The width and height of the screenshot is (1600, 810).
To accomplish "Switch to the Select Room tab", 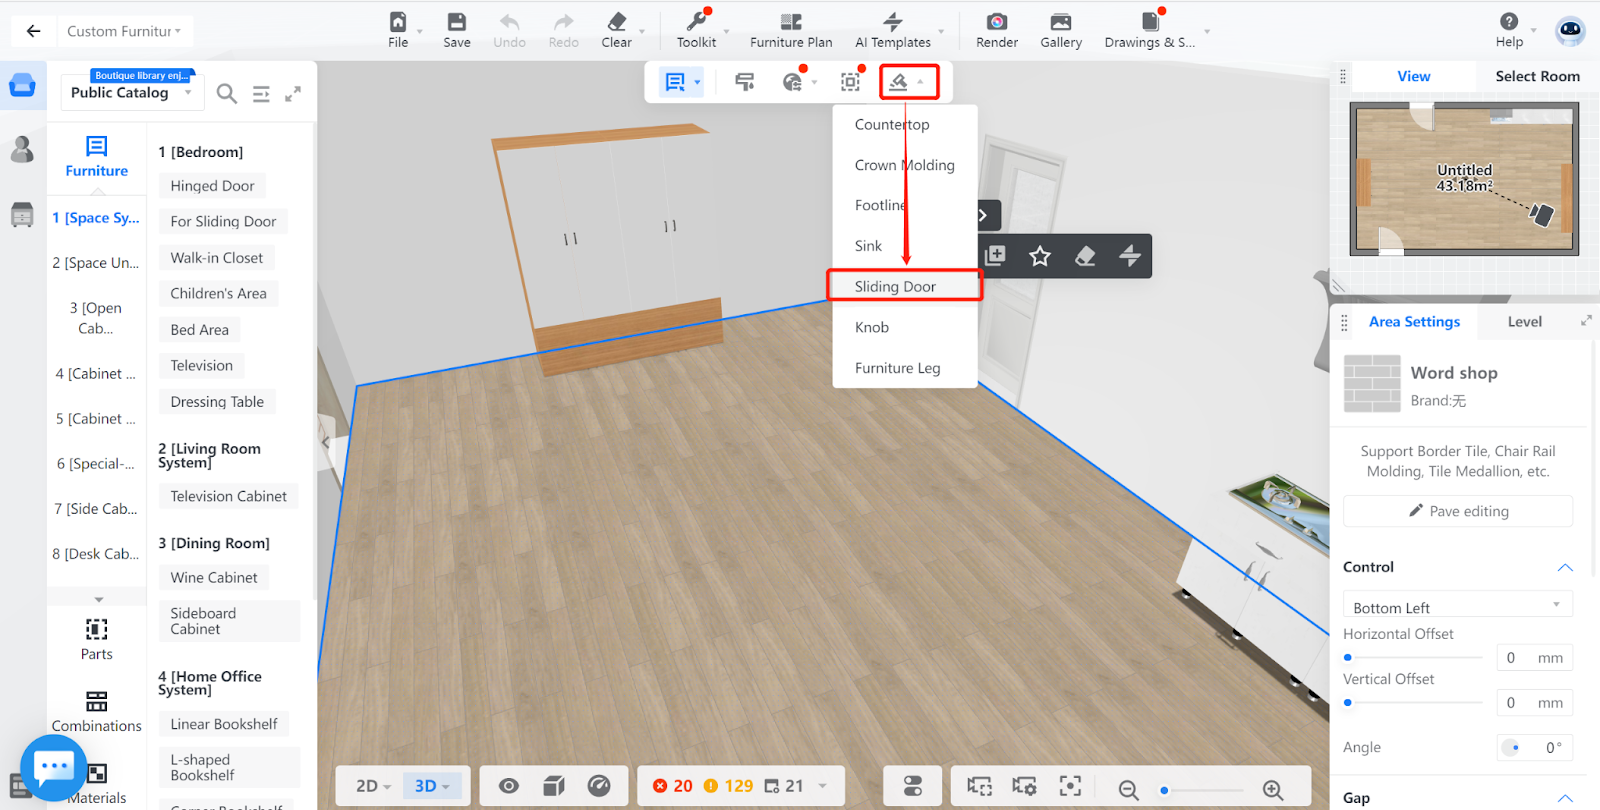I will (x=1537, y=76).
